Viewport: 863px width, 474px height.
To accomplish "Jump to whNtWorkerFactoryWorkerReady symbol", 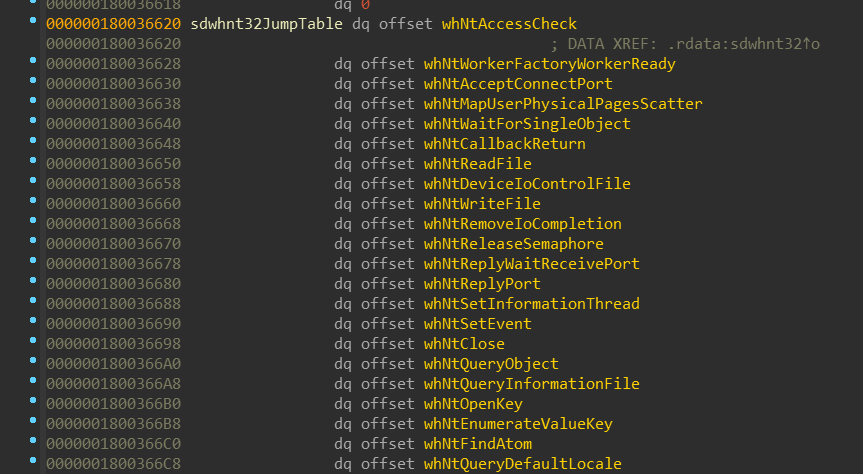I will [549, 64].
